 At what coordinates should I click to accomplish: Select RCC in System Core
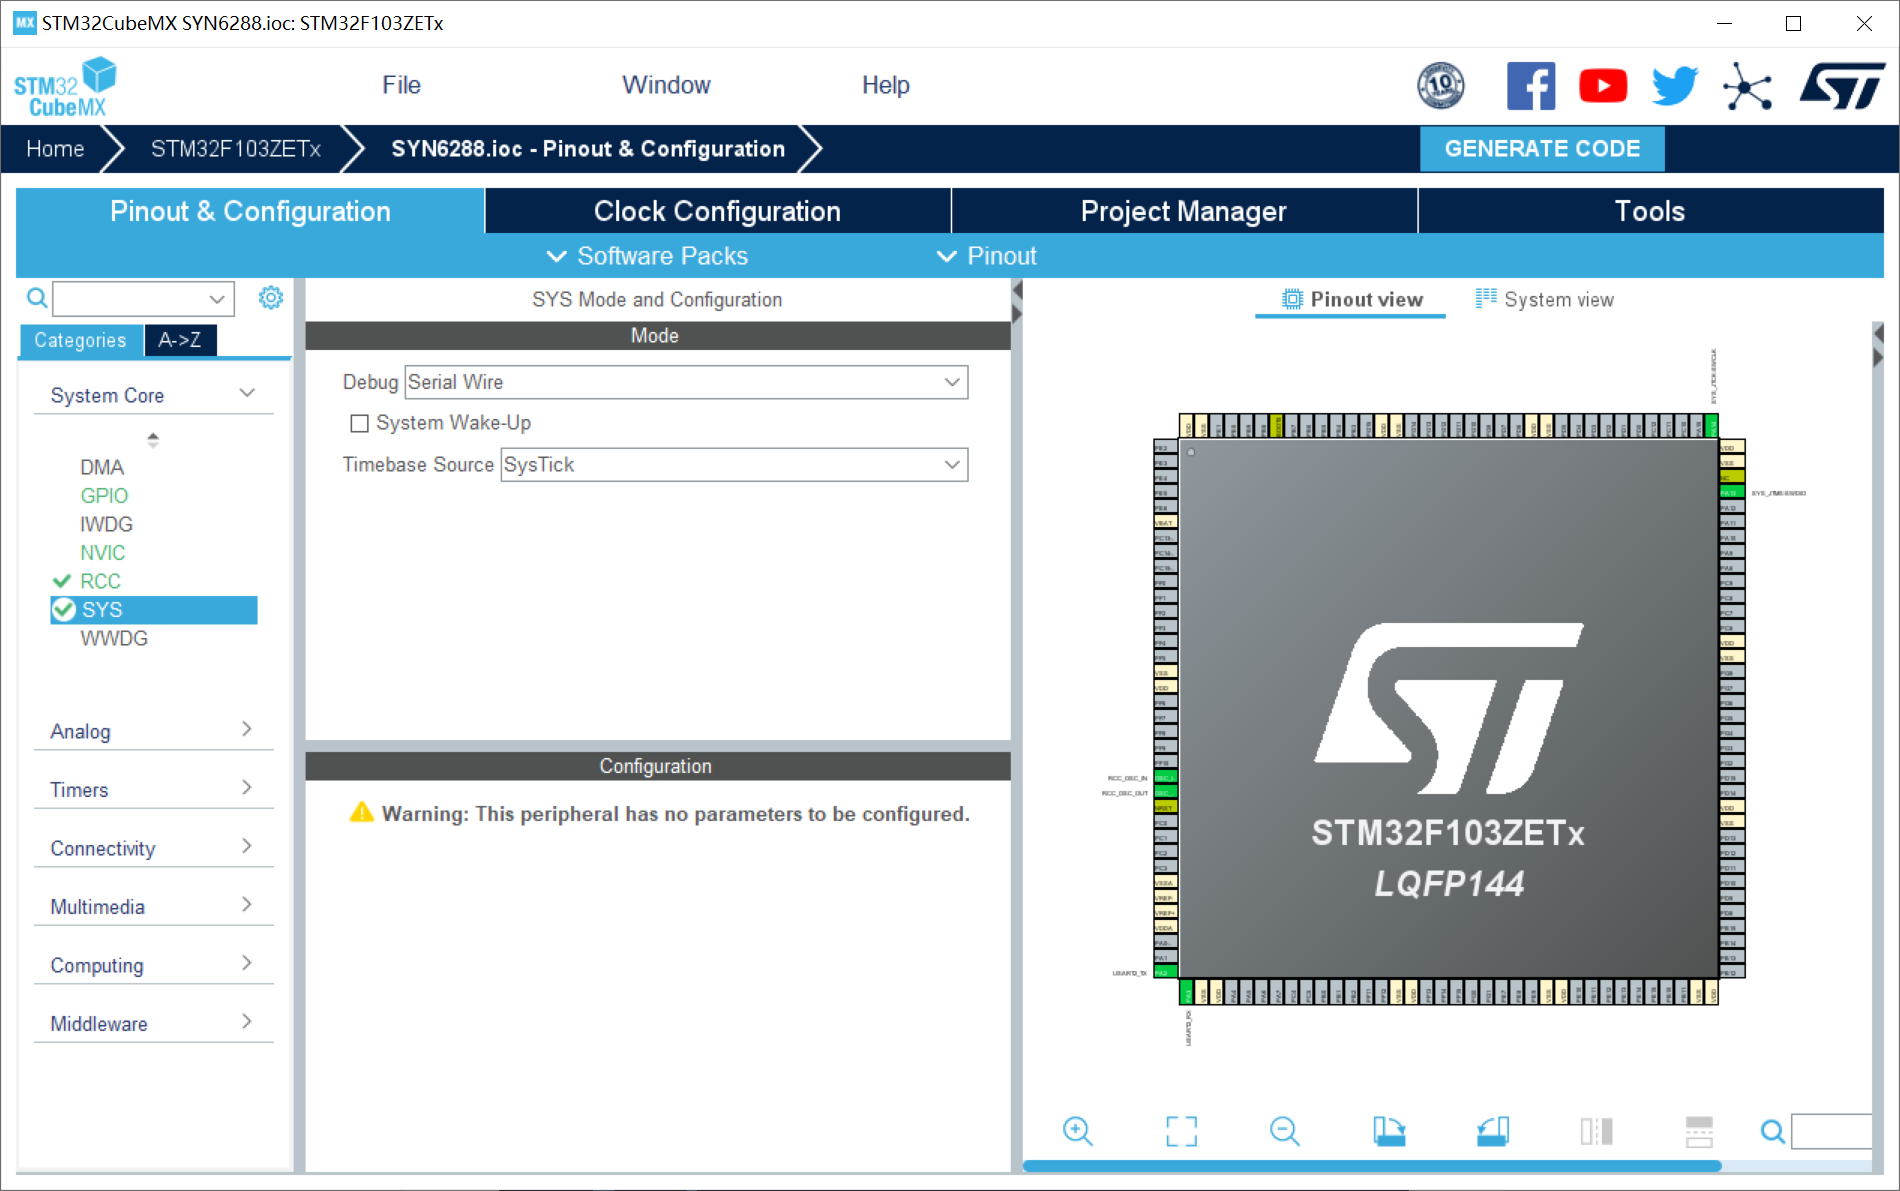100,581
